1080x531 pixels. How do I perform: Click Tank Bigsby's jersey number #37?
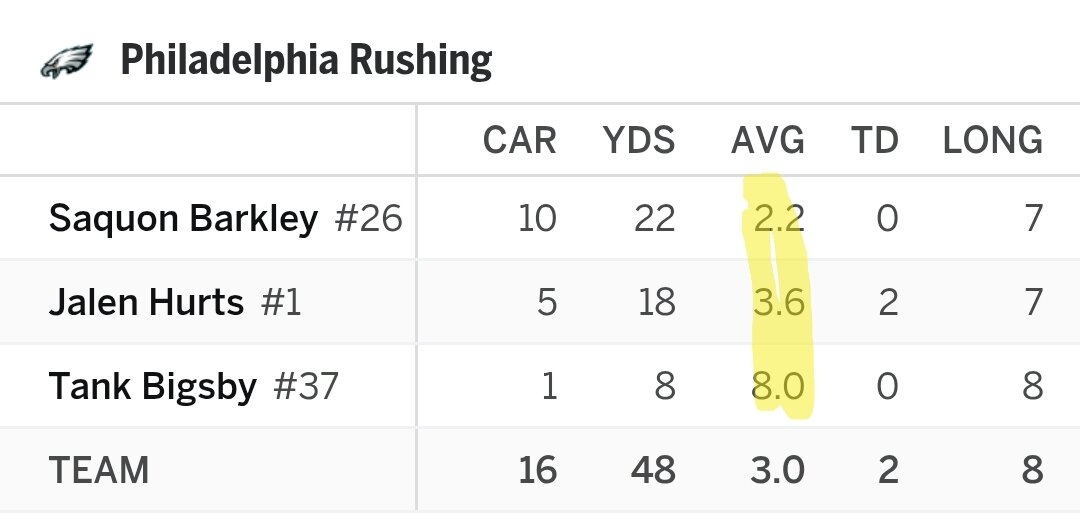pos(305,386)
